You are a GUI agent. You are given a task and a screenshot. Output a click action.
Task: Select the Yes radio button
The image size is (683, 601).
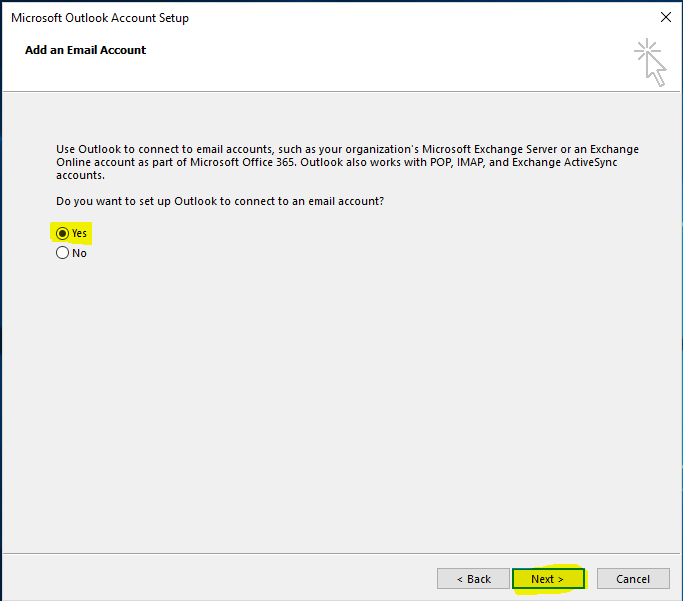click(x=63, y=233)
